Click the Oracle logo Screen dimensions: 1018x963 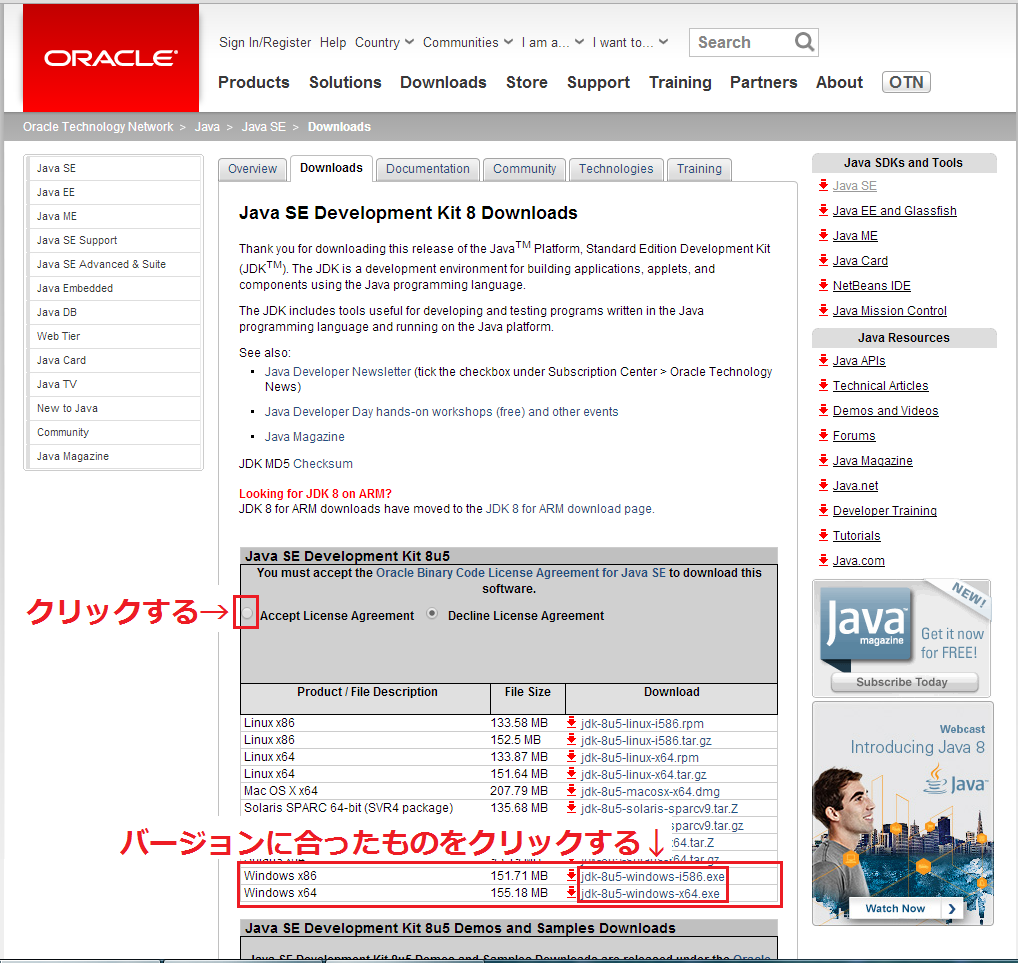tap(110, 58)
